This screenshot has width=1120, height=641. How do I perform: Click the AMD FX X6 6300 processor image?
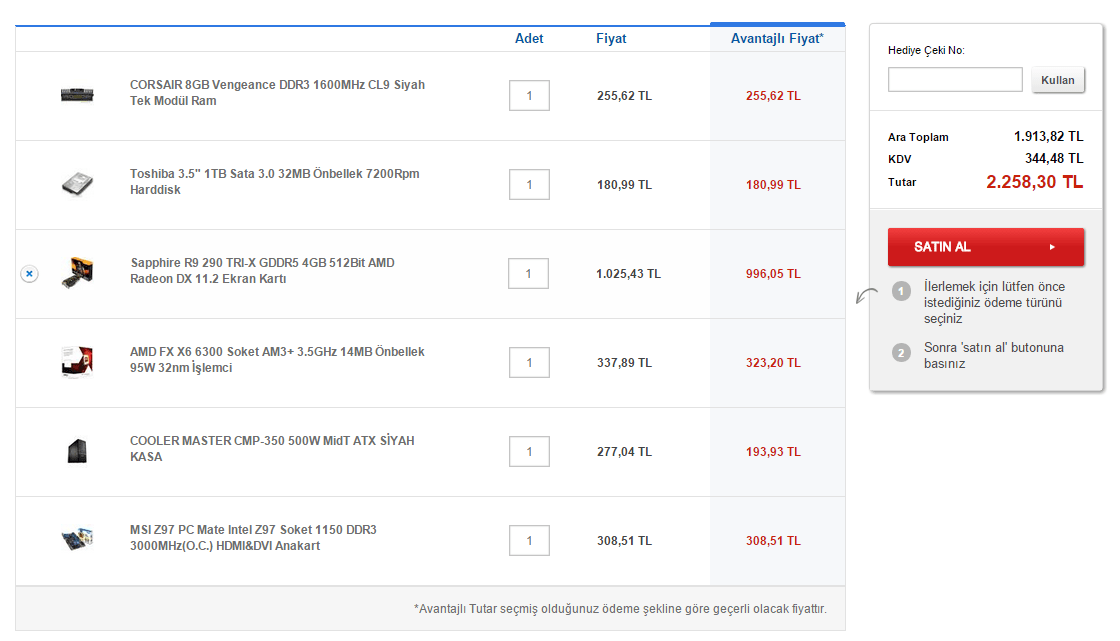(77, 361)
